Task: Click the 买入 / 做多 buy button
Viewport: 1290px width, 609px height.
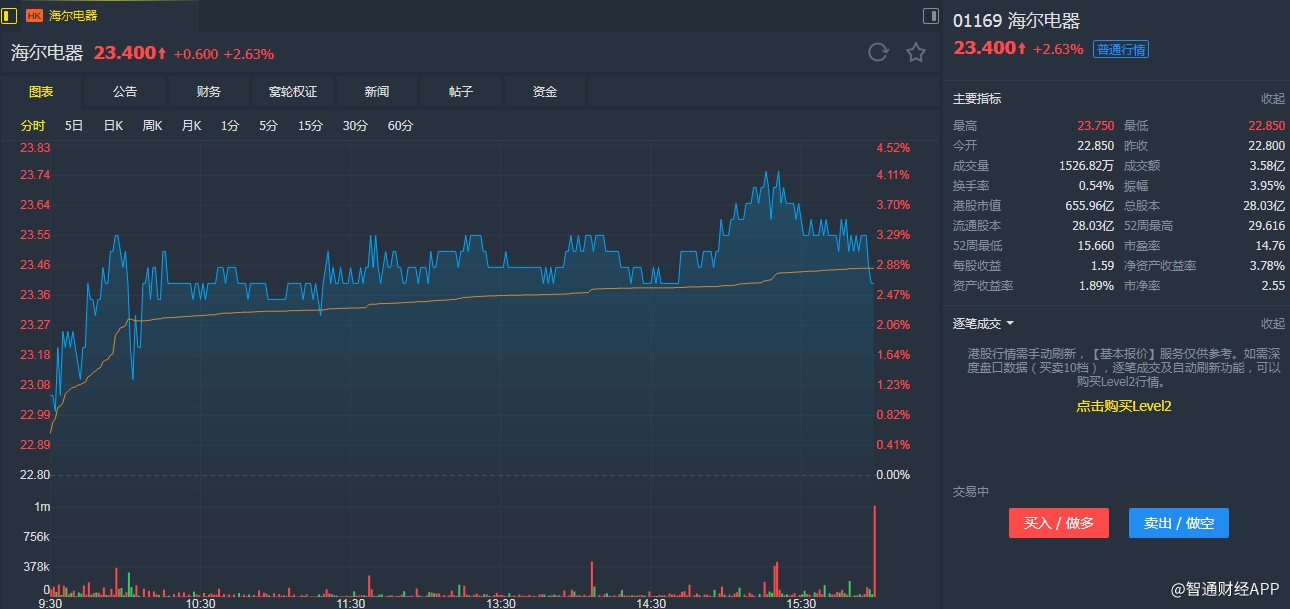Action: [1059, 523]
